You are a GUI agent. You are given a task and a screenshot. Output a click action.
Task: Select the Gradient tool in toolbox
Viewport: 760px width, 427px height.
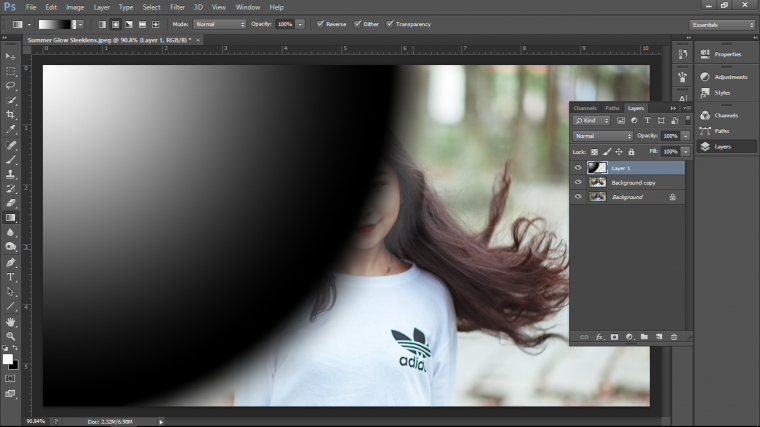click(10, 218)
